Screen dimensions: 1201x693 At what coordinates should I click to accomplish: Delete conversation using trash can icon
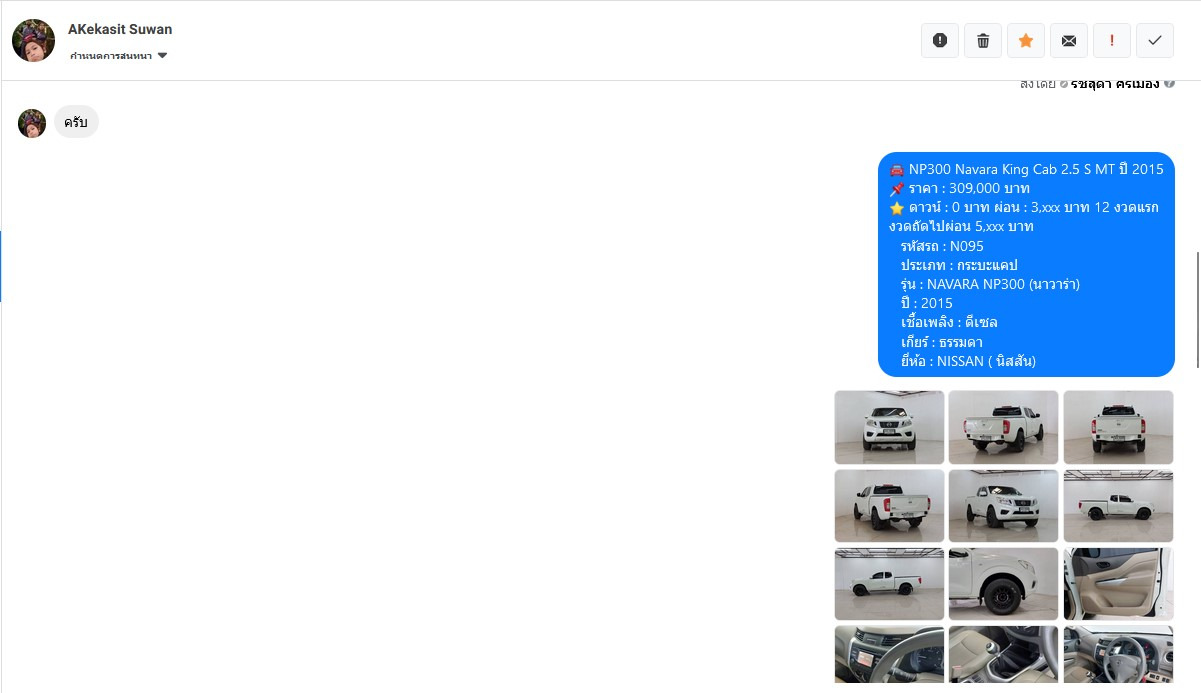[x=983, y=40]
